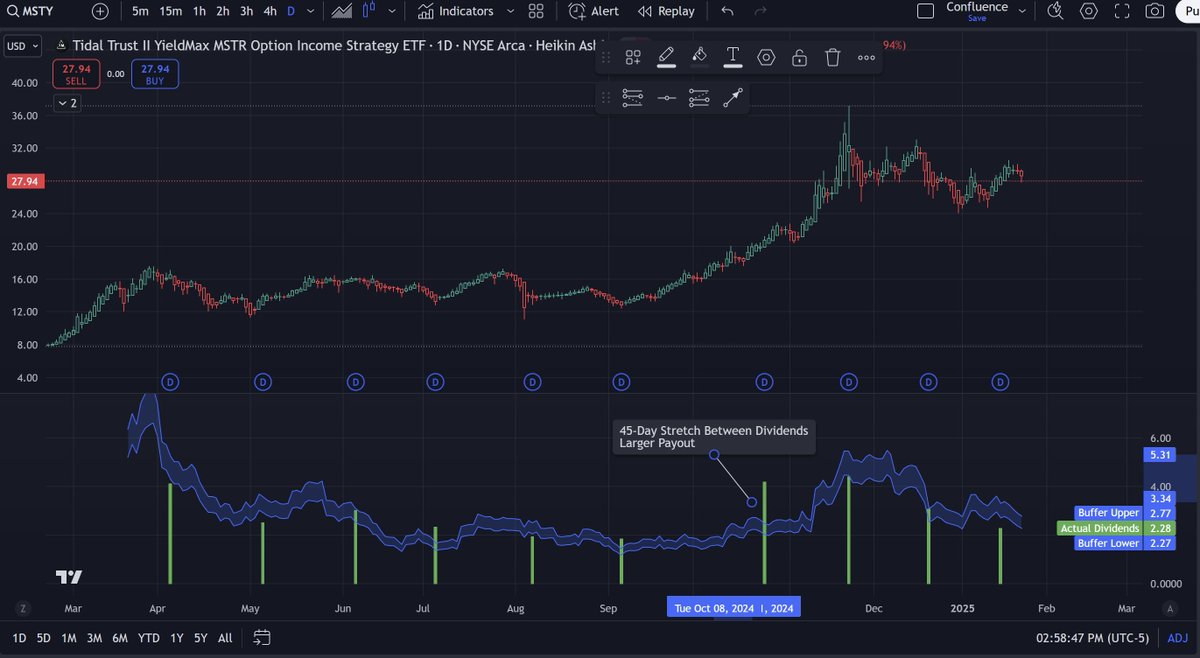Set range to 1Y

coord(177,638)
